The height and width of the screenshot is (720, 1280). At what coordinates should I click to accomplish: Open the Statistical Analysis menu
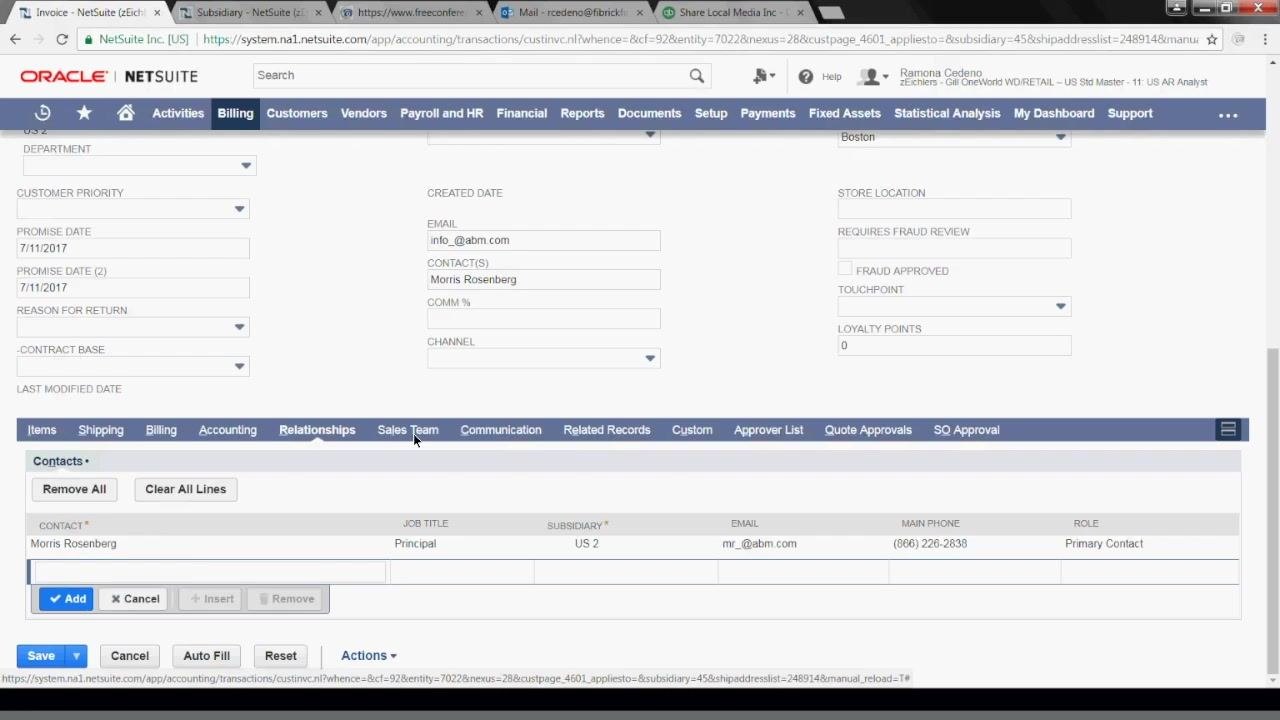947,113
